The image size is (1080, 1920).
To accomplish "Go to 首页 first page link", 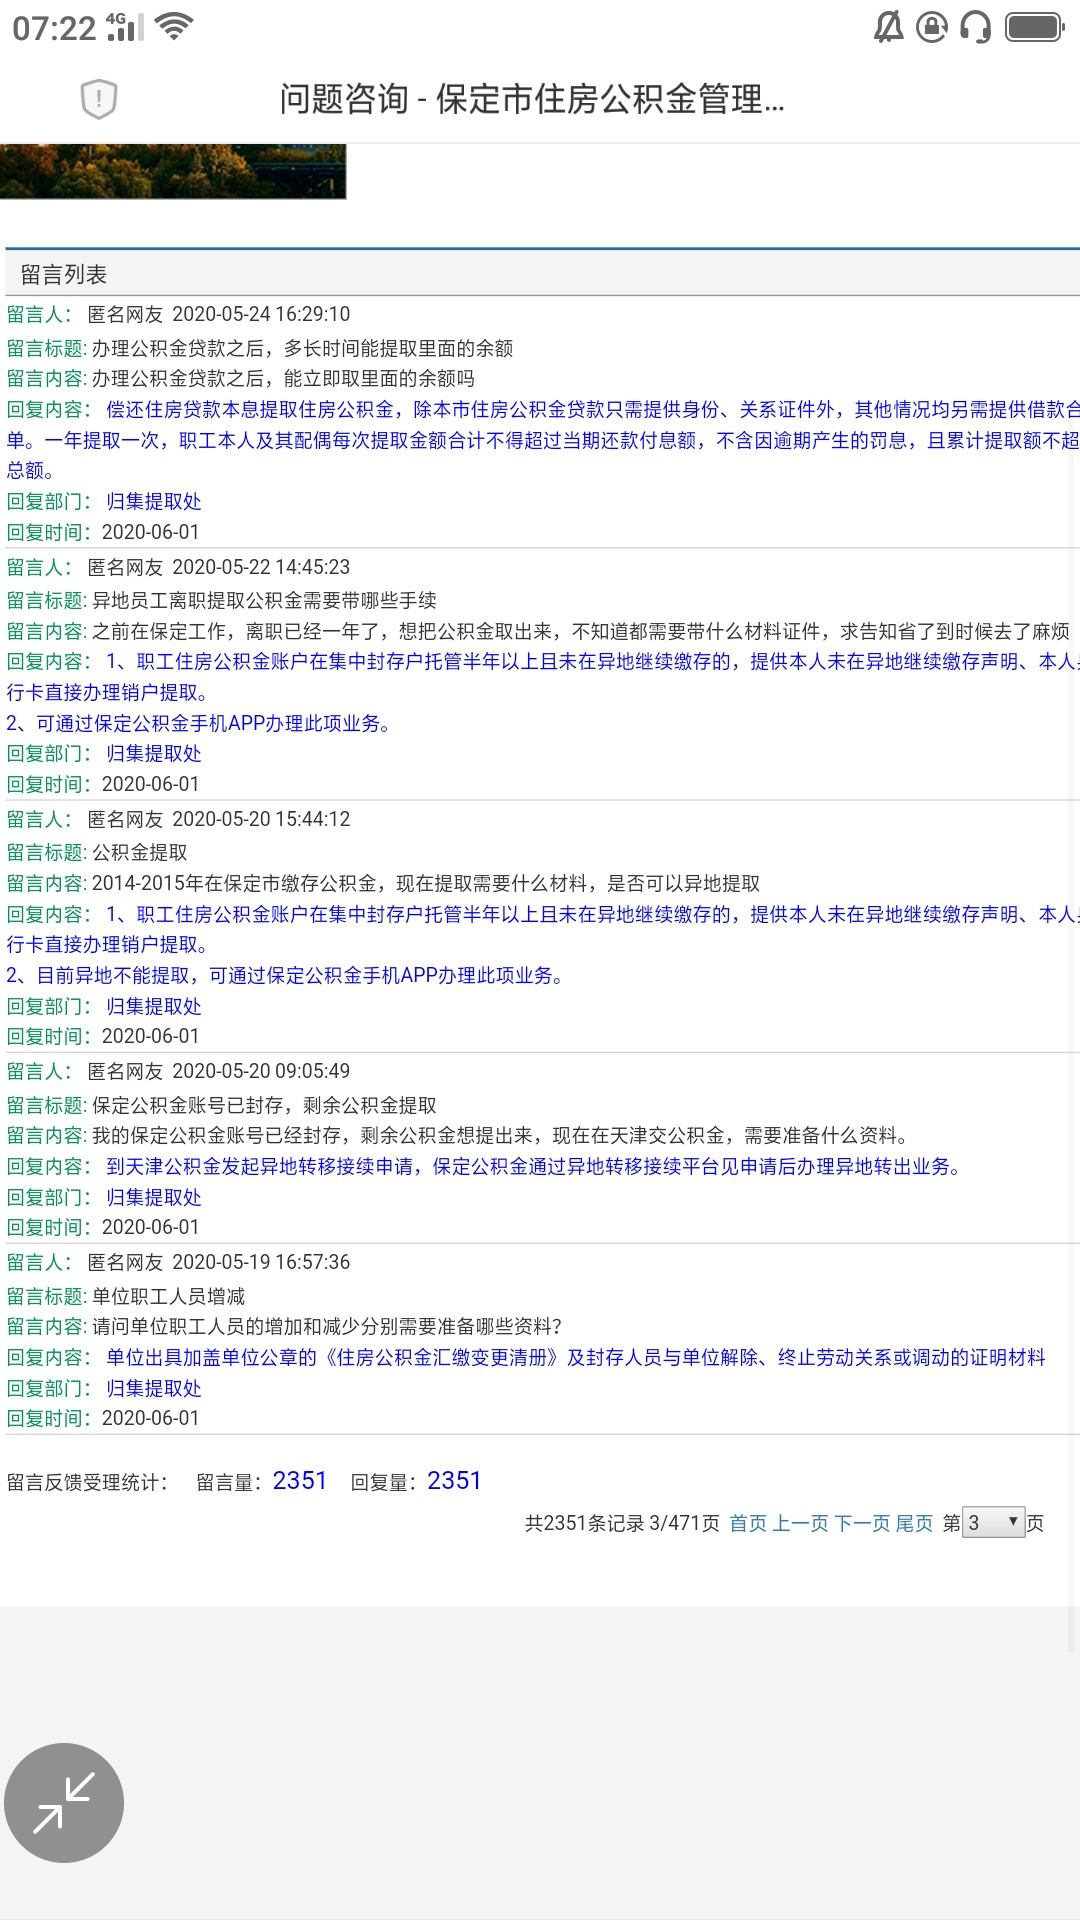I will (x=747, y=1523).
